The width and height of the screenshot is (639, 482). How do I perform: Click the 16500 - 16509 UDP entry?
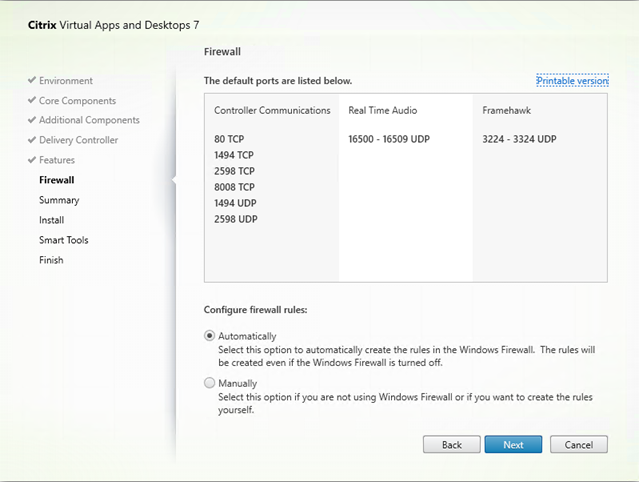click(x=389, y=139)
